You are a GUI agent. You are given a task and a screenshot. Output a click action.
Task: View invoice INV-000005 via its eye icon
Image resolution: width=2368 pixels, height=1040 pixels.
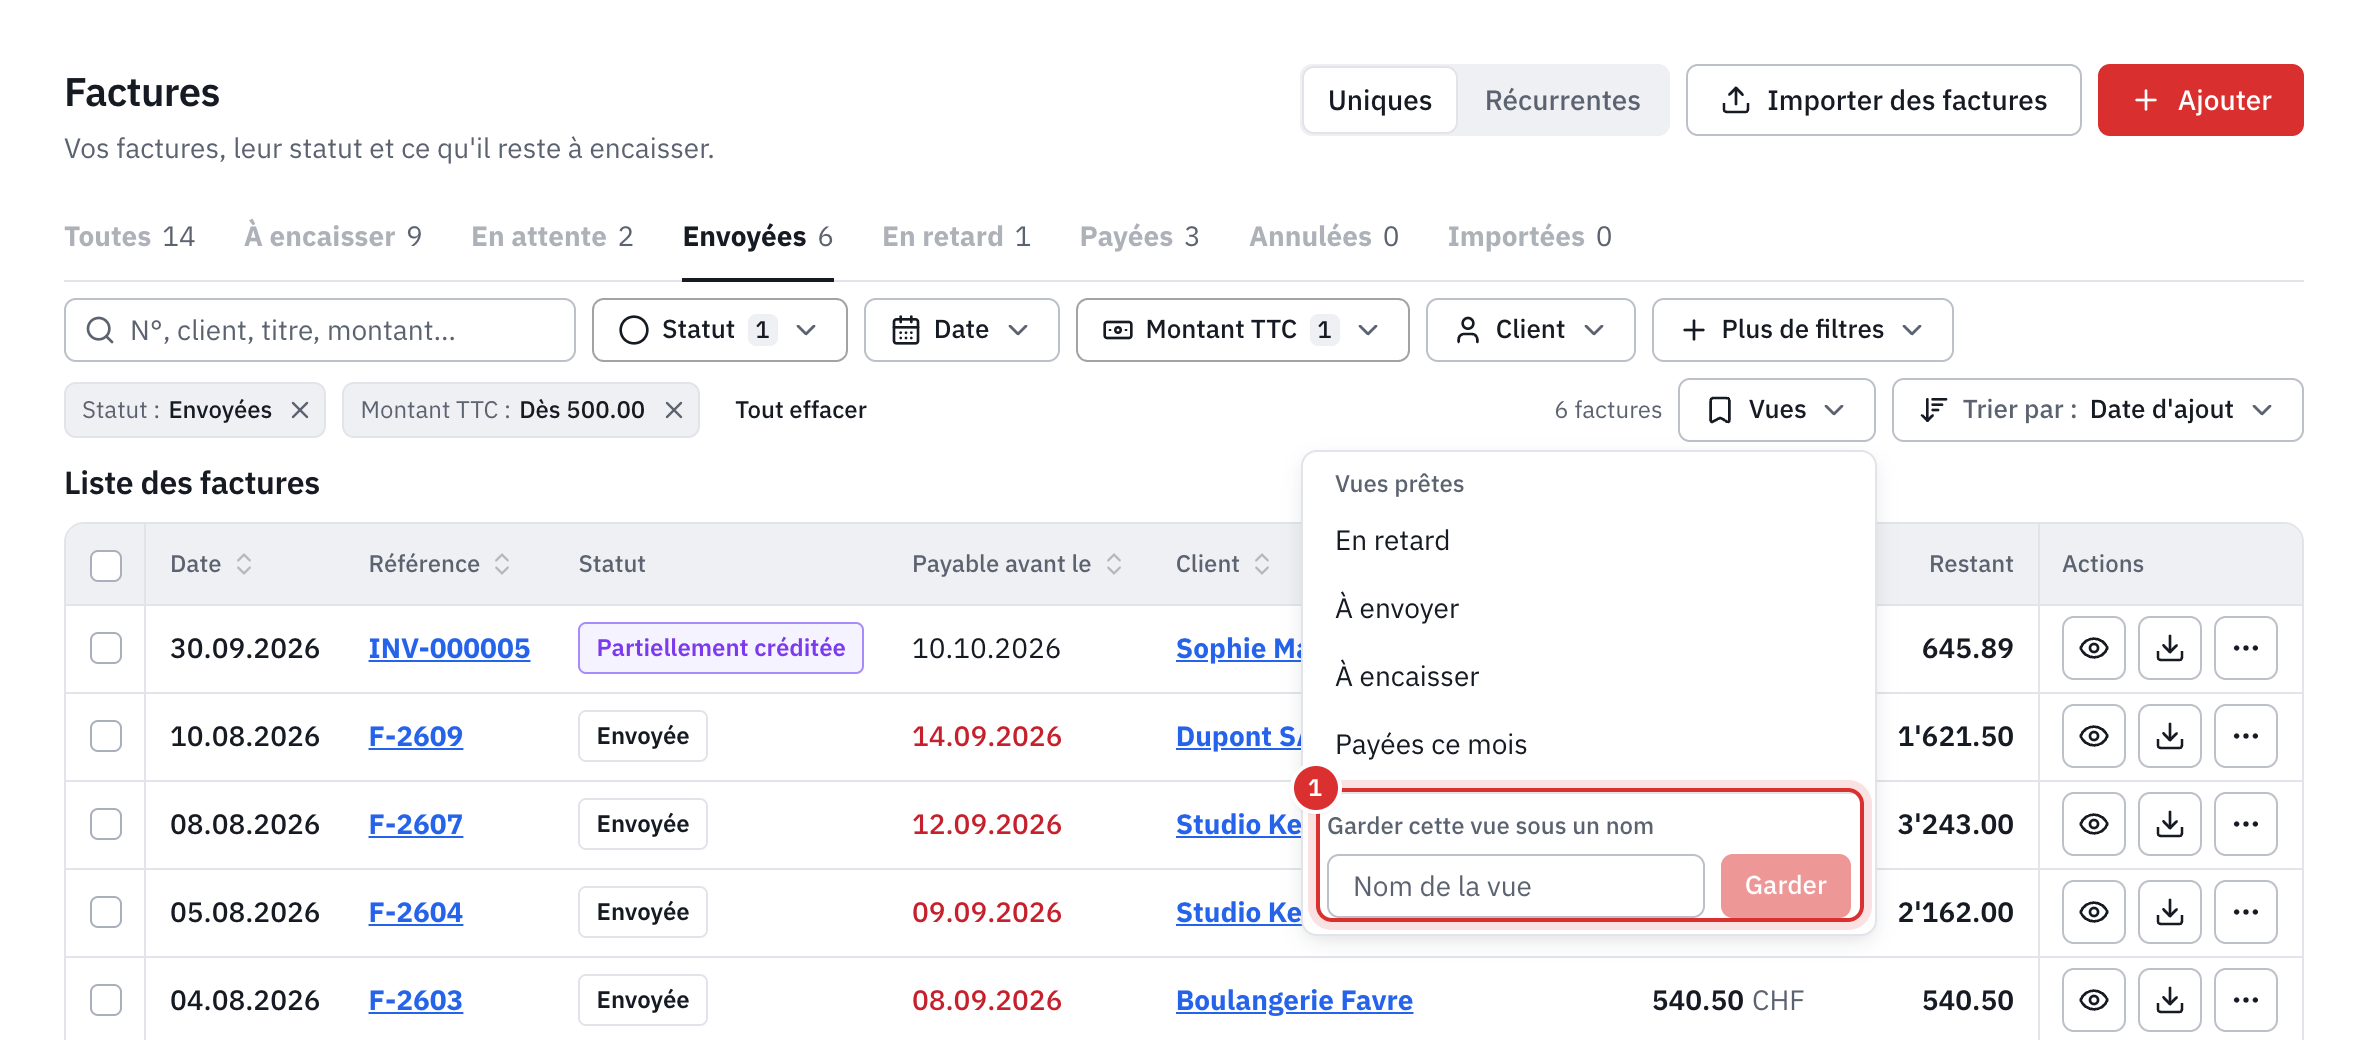2093,648
